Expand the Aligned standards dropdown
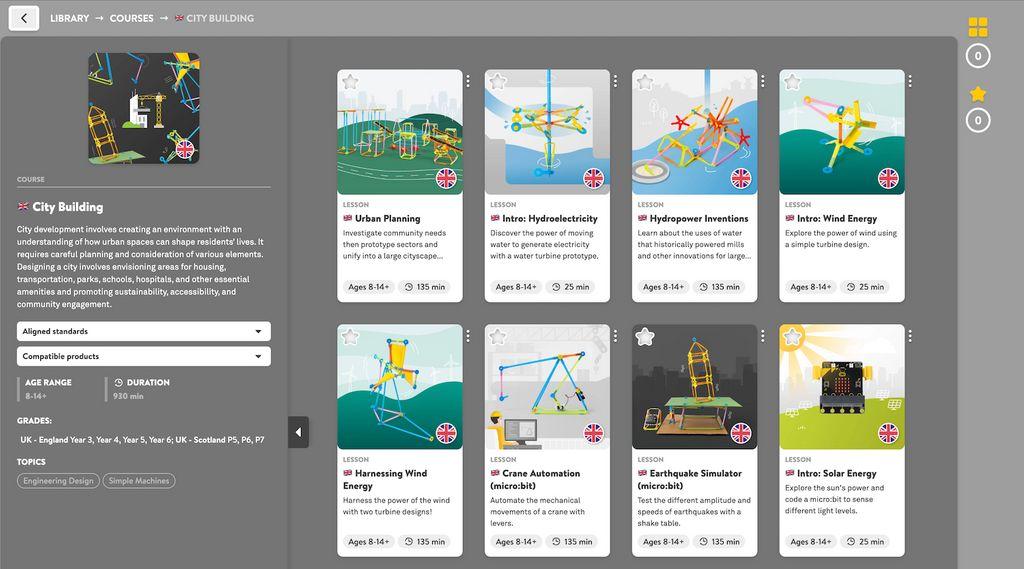The height and width of the screenshot is (569, 1024). coord(144,331)
